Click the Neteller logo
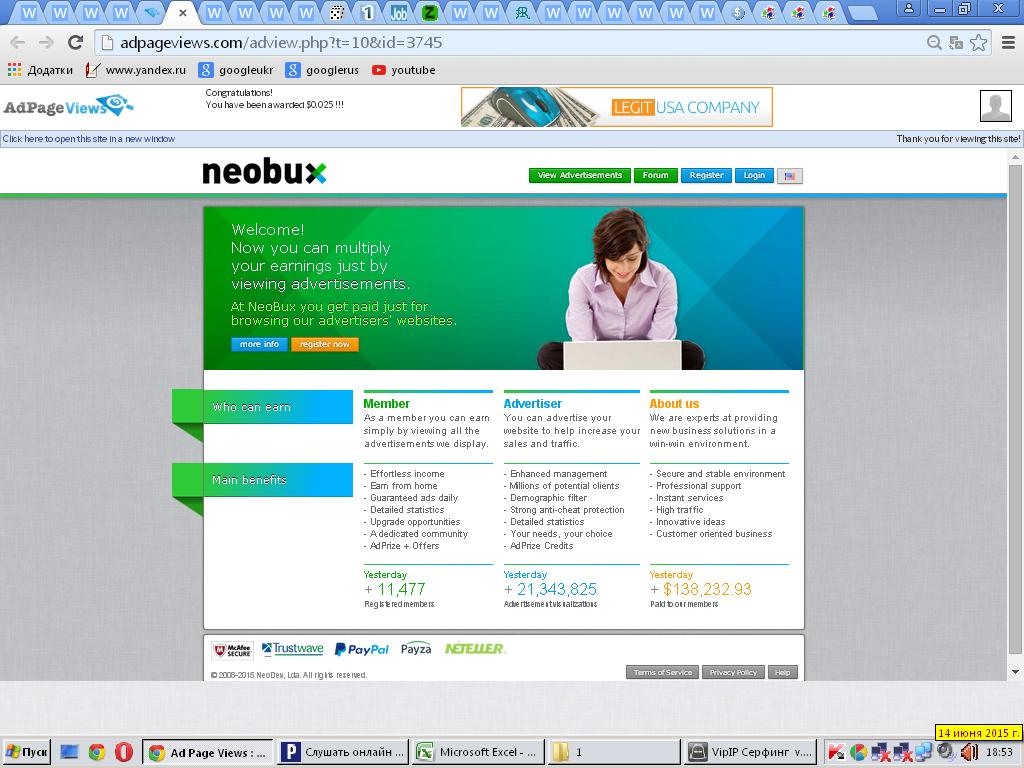 pos(475,648)
